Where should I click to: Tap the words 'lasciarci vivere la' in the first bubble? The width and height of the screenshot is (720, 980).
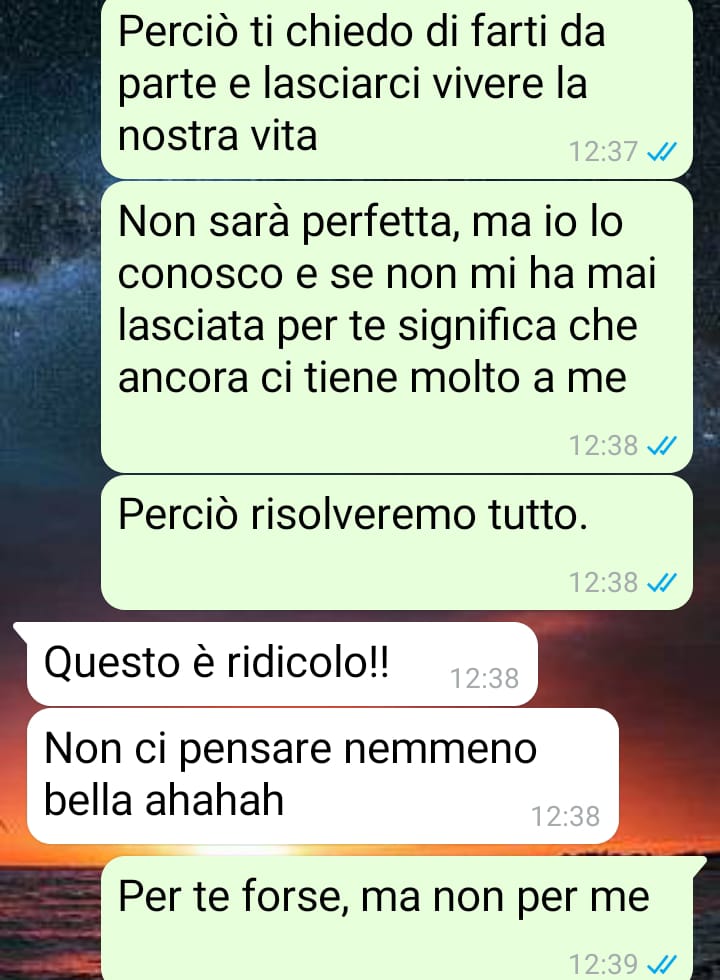[425, 83]
